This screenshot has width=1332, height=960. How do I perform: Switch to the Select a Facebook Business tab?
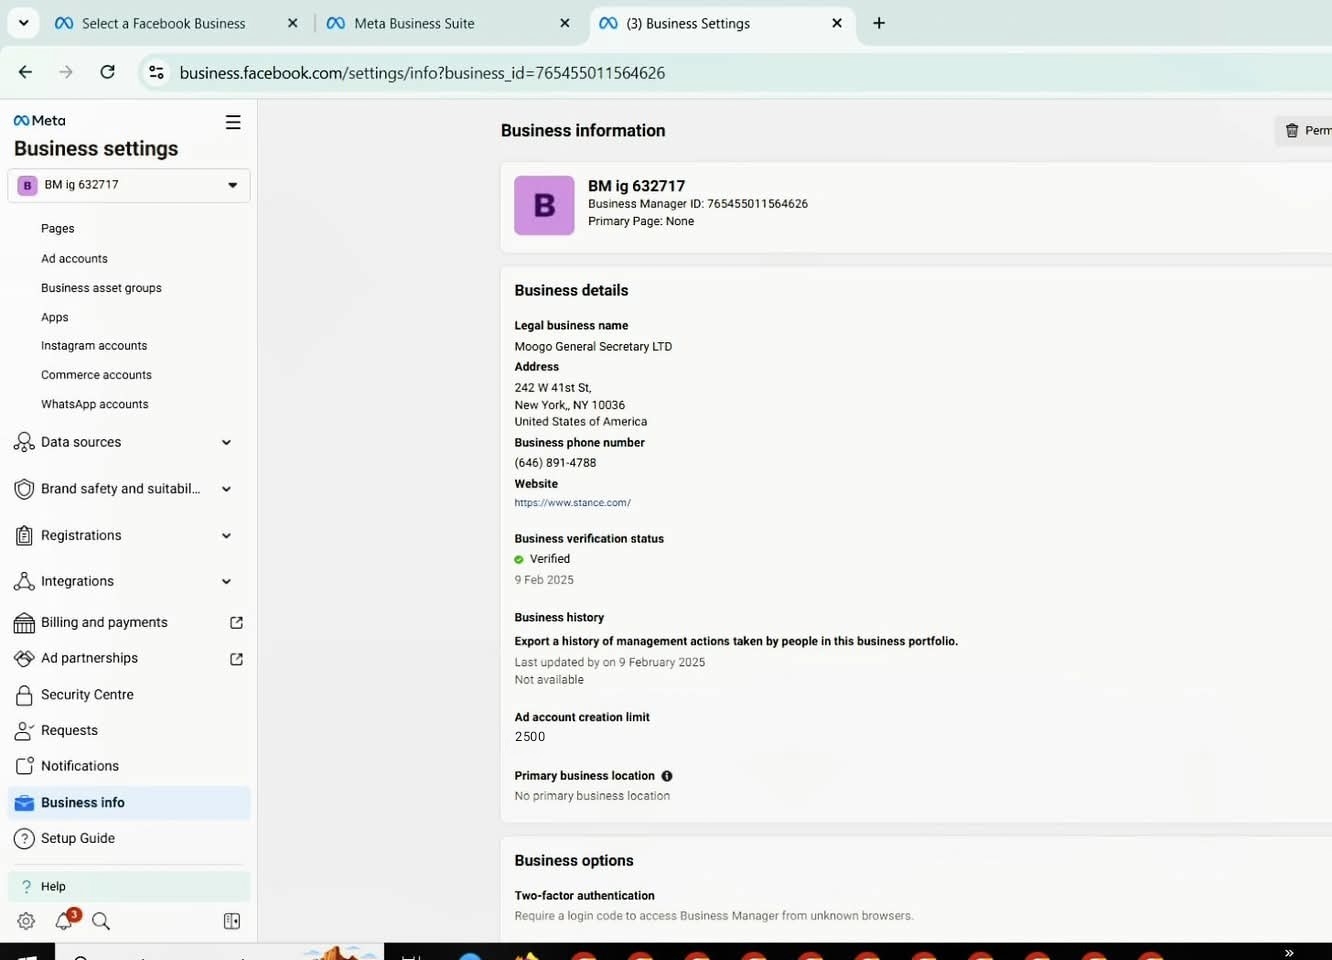point(163,23)
